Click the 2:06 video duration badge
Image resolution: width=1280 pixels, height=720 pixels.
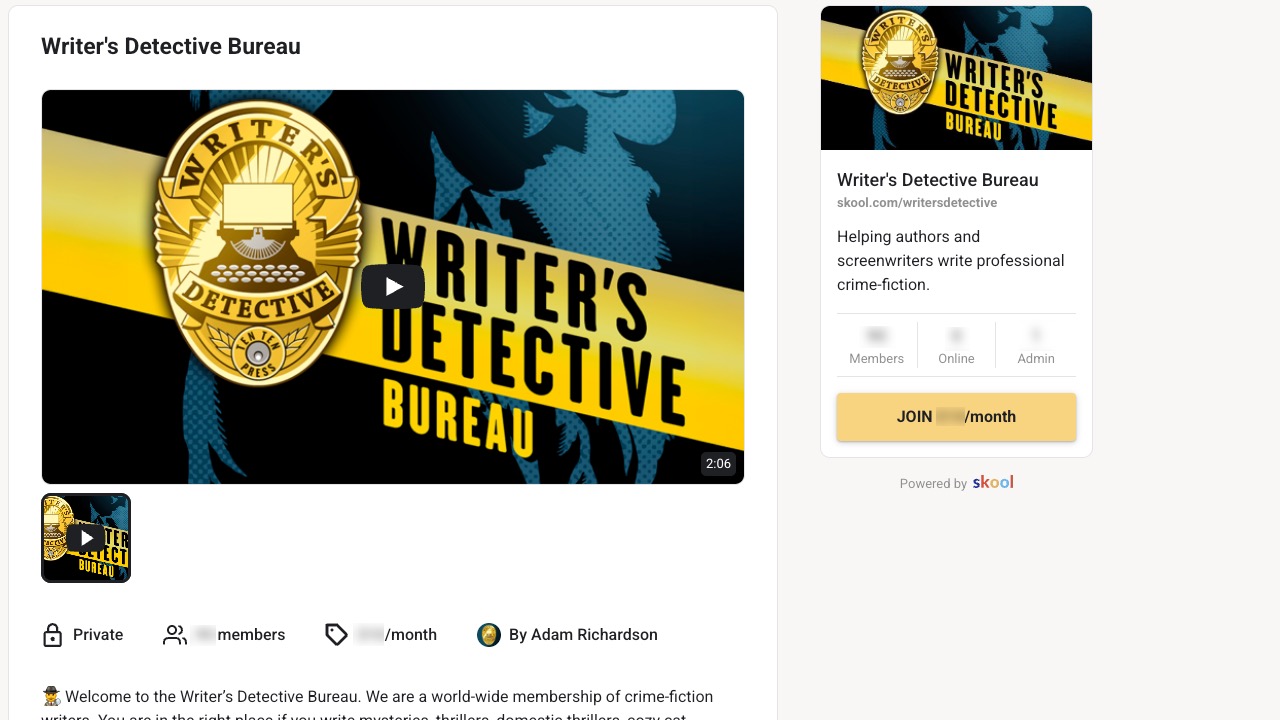click(x=718, y=464)
